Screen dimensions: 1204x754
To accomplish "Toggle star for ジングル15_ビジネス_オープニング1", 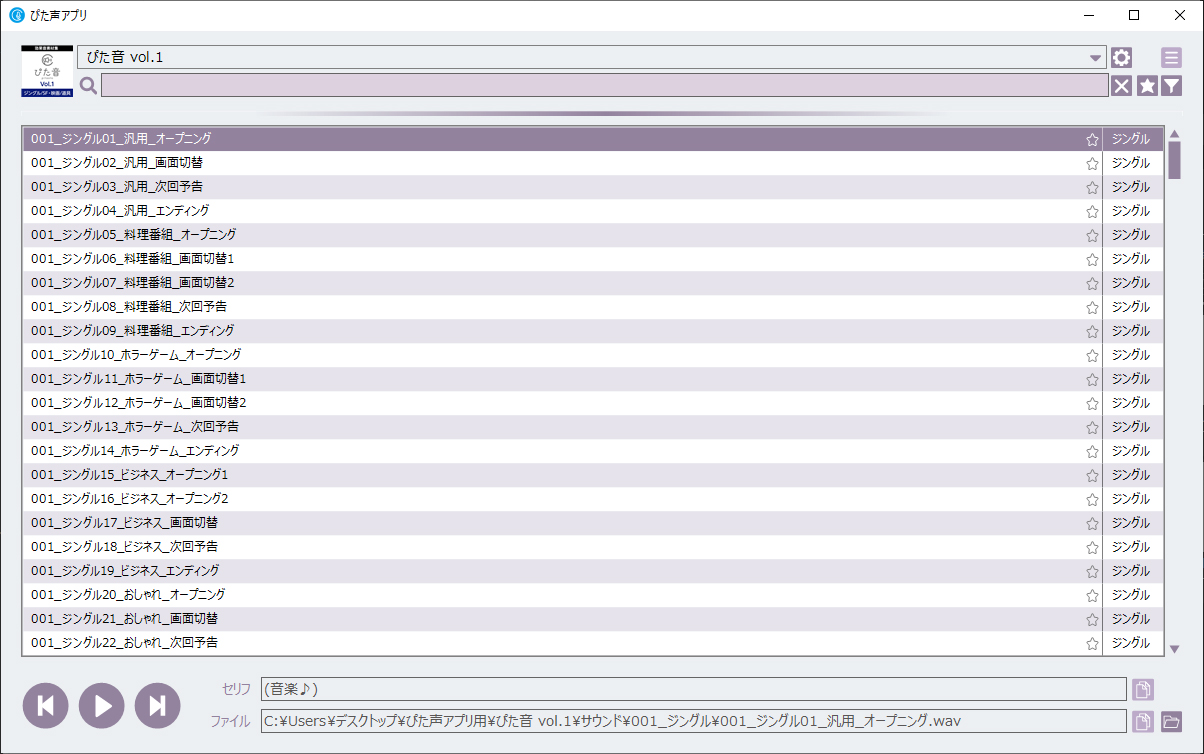I will [1092, 476].
